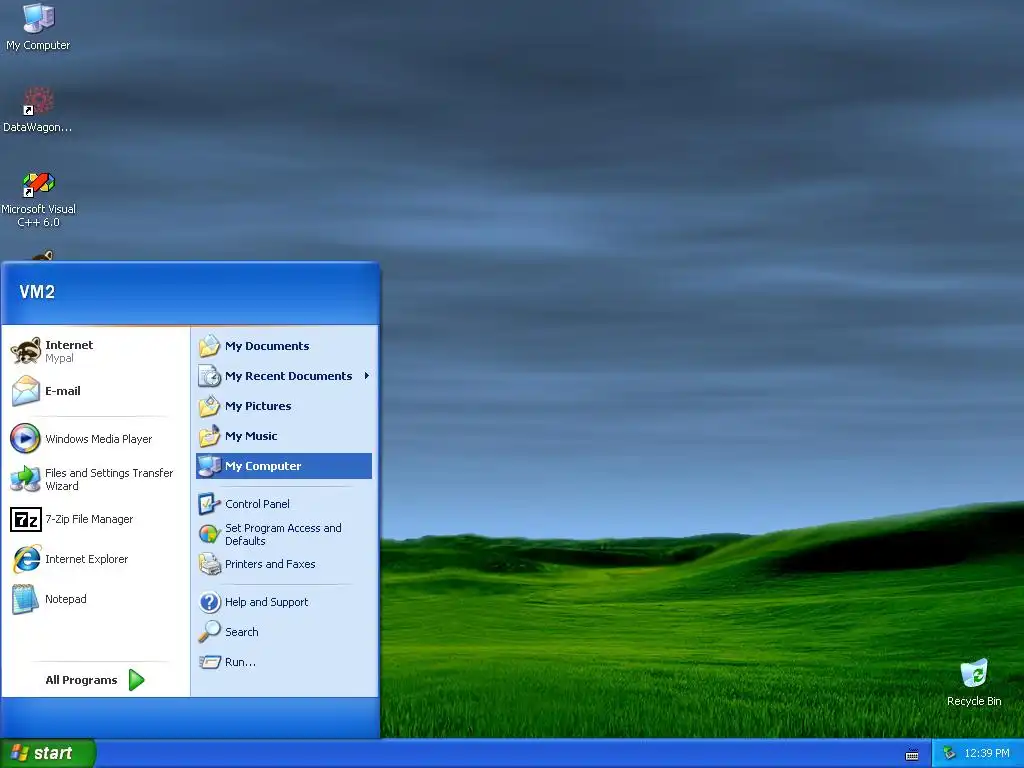The width and height of the screenshot is (1024, 768).
Task: Open the My Pictures folder icon
Action: 210,406
